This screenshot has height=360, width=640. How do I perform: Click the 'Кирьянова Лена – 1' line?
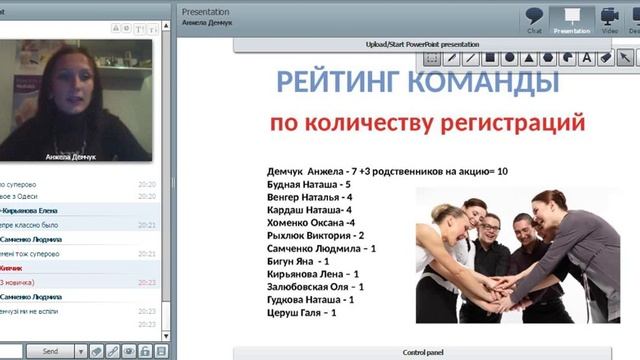(x=313, y=274)
